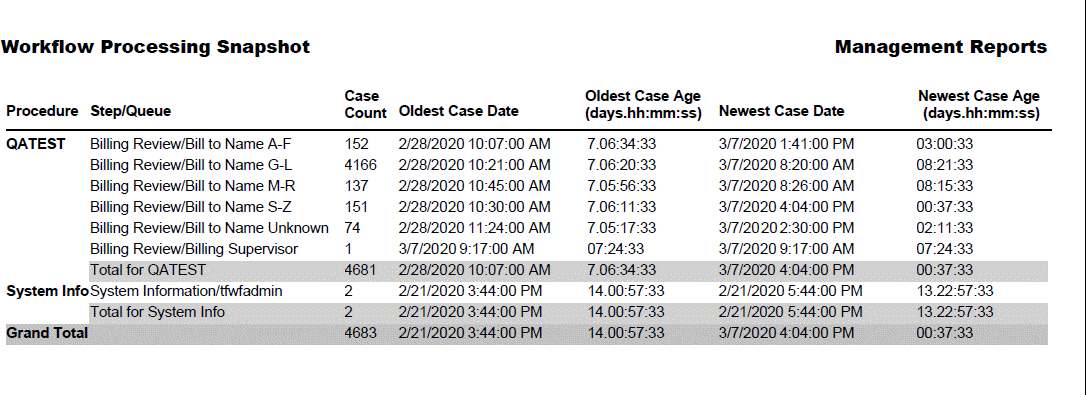Click the Oldest Case Date header
Screen dimensions: 1086x395
pyautogui.click(x=459, y=111)
